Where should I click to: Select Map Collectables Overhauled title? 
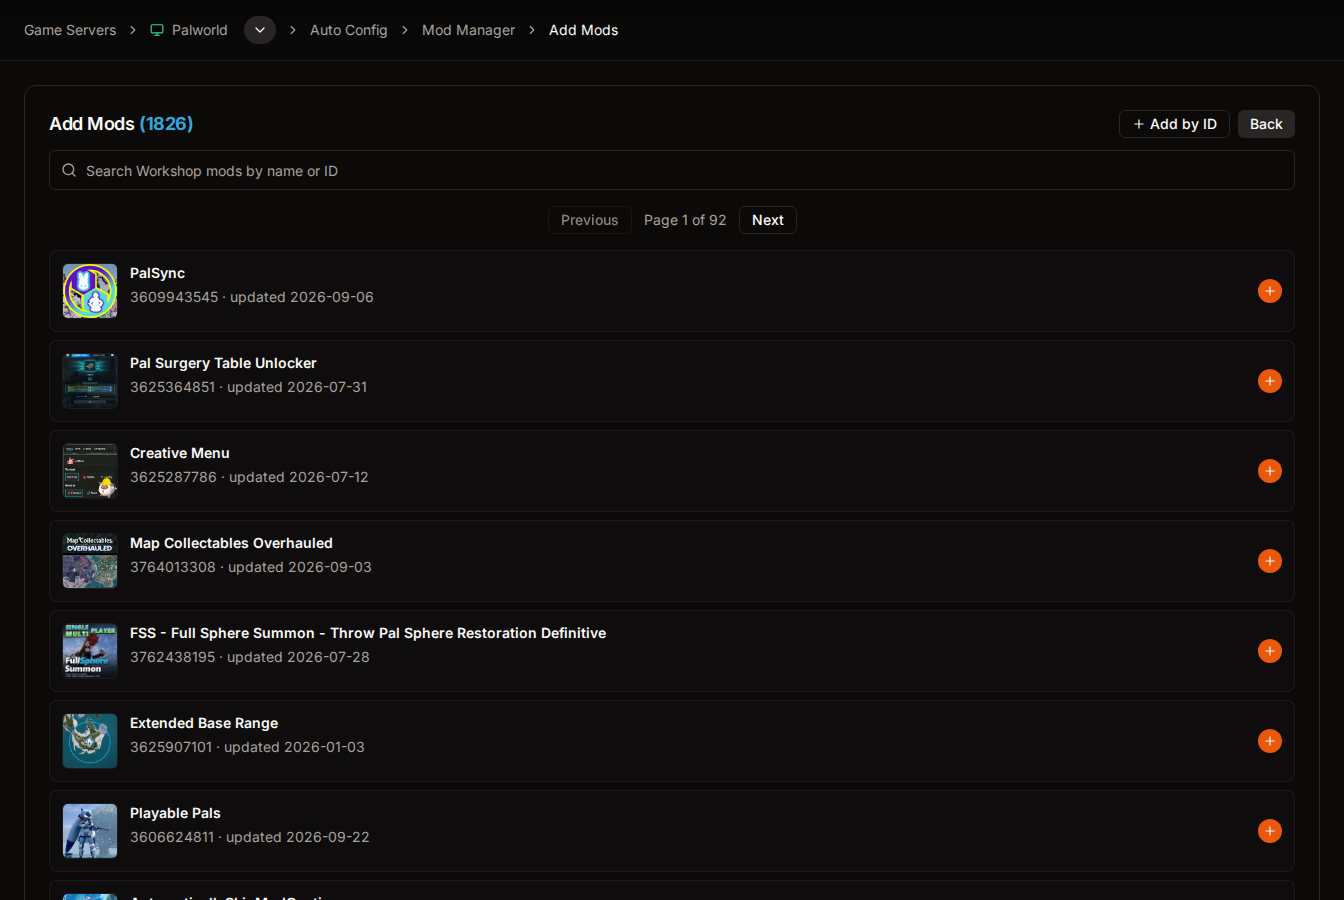(x=231, y=543)
